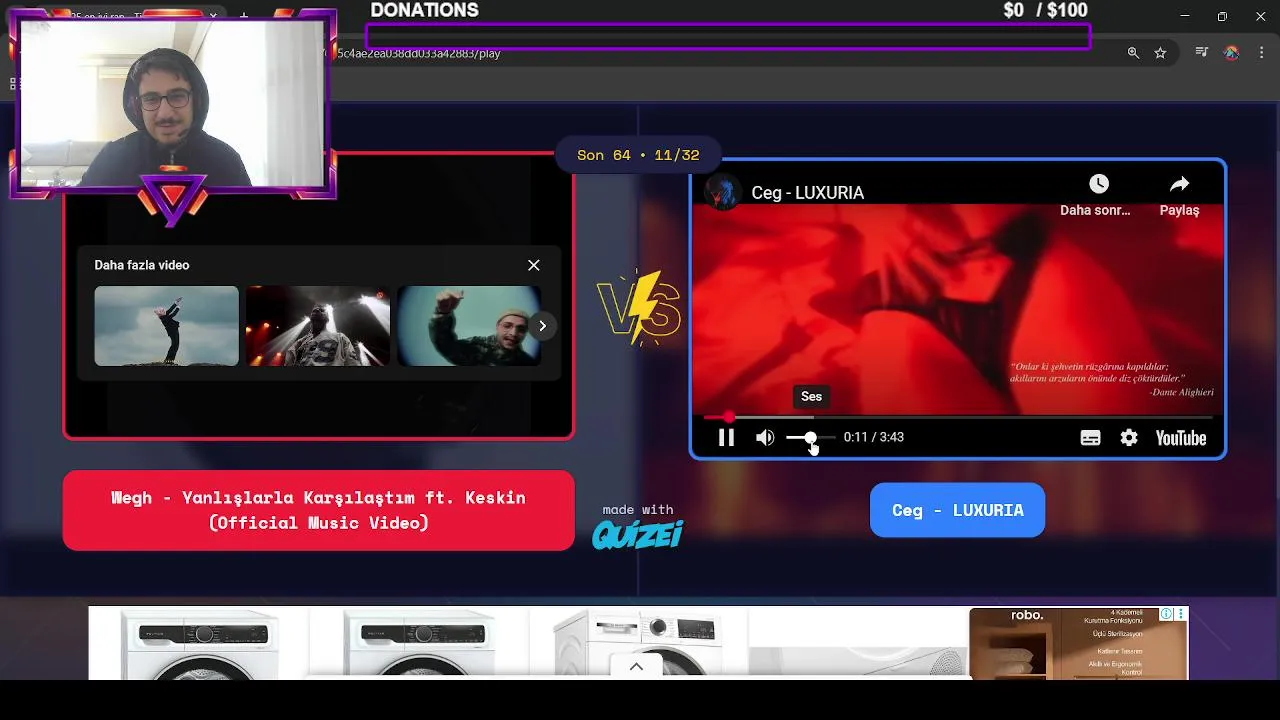Collapse the bottom ad with chevron
This screenshot has width=1280, height=720.
636,667
